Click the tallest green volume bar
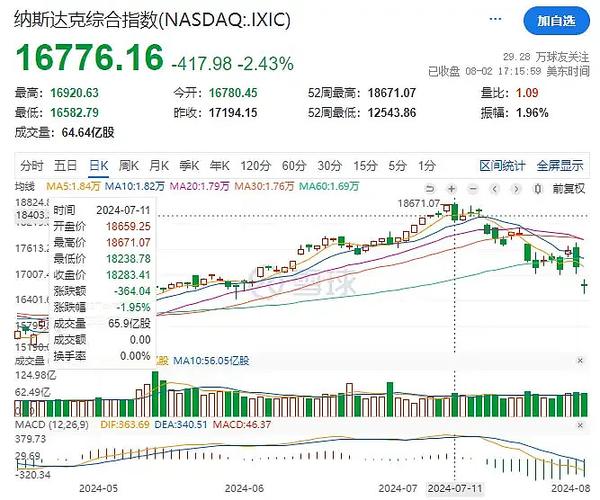The height and width of the screenshot is (500, 600). pyautogui.click(x=155, y=394)
